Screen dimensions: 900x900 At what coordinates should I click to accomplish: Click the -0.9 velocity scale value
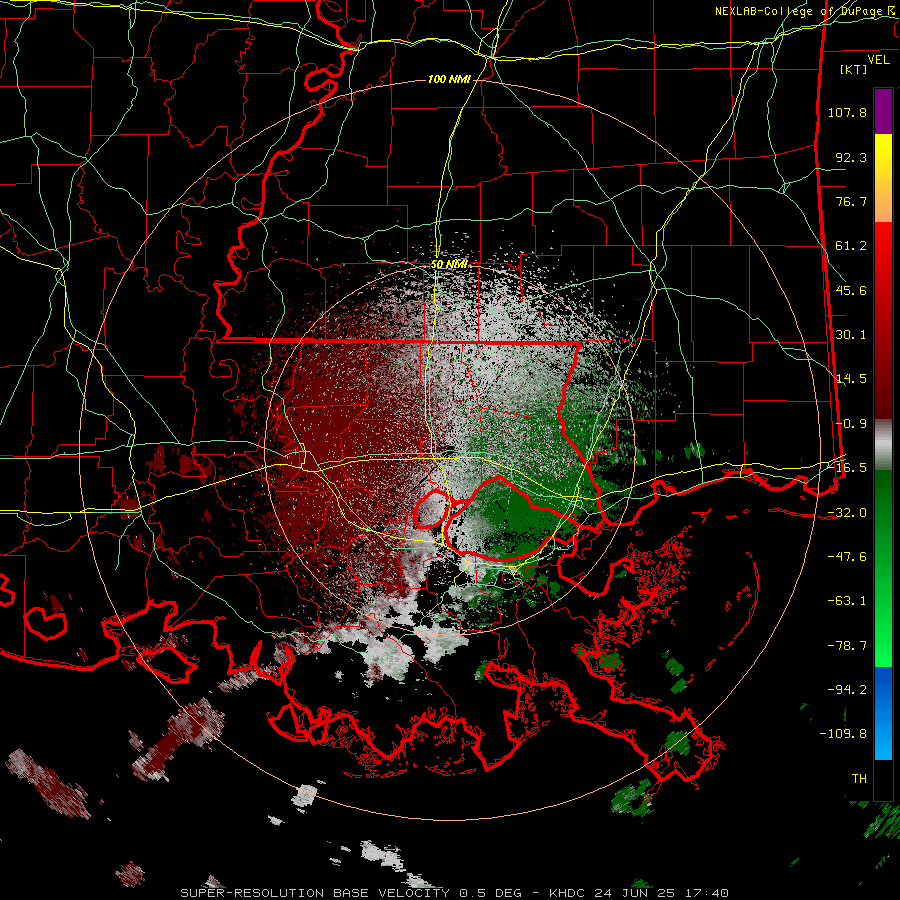[851, 424]
